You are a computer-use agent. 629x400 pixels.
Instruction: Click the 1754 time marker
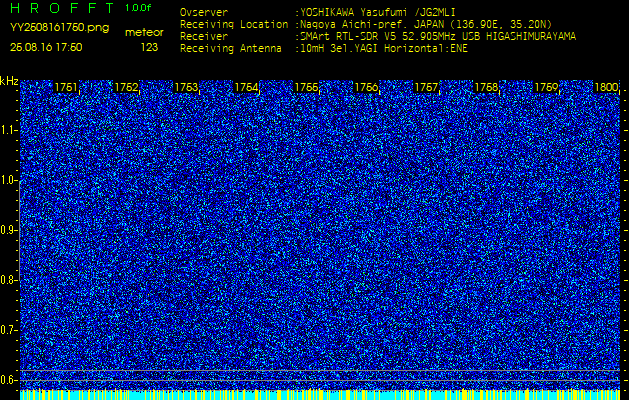[246, 87]
